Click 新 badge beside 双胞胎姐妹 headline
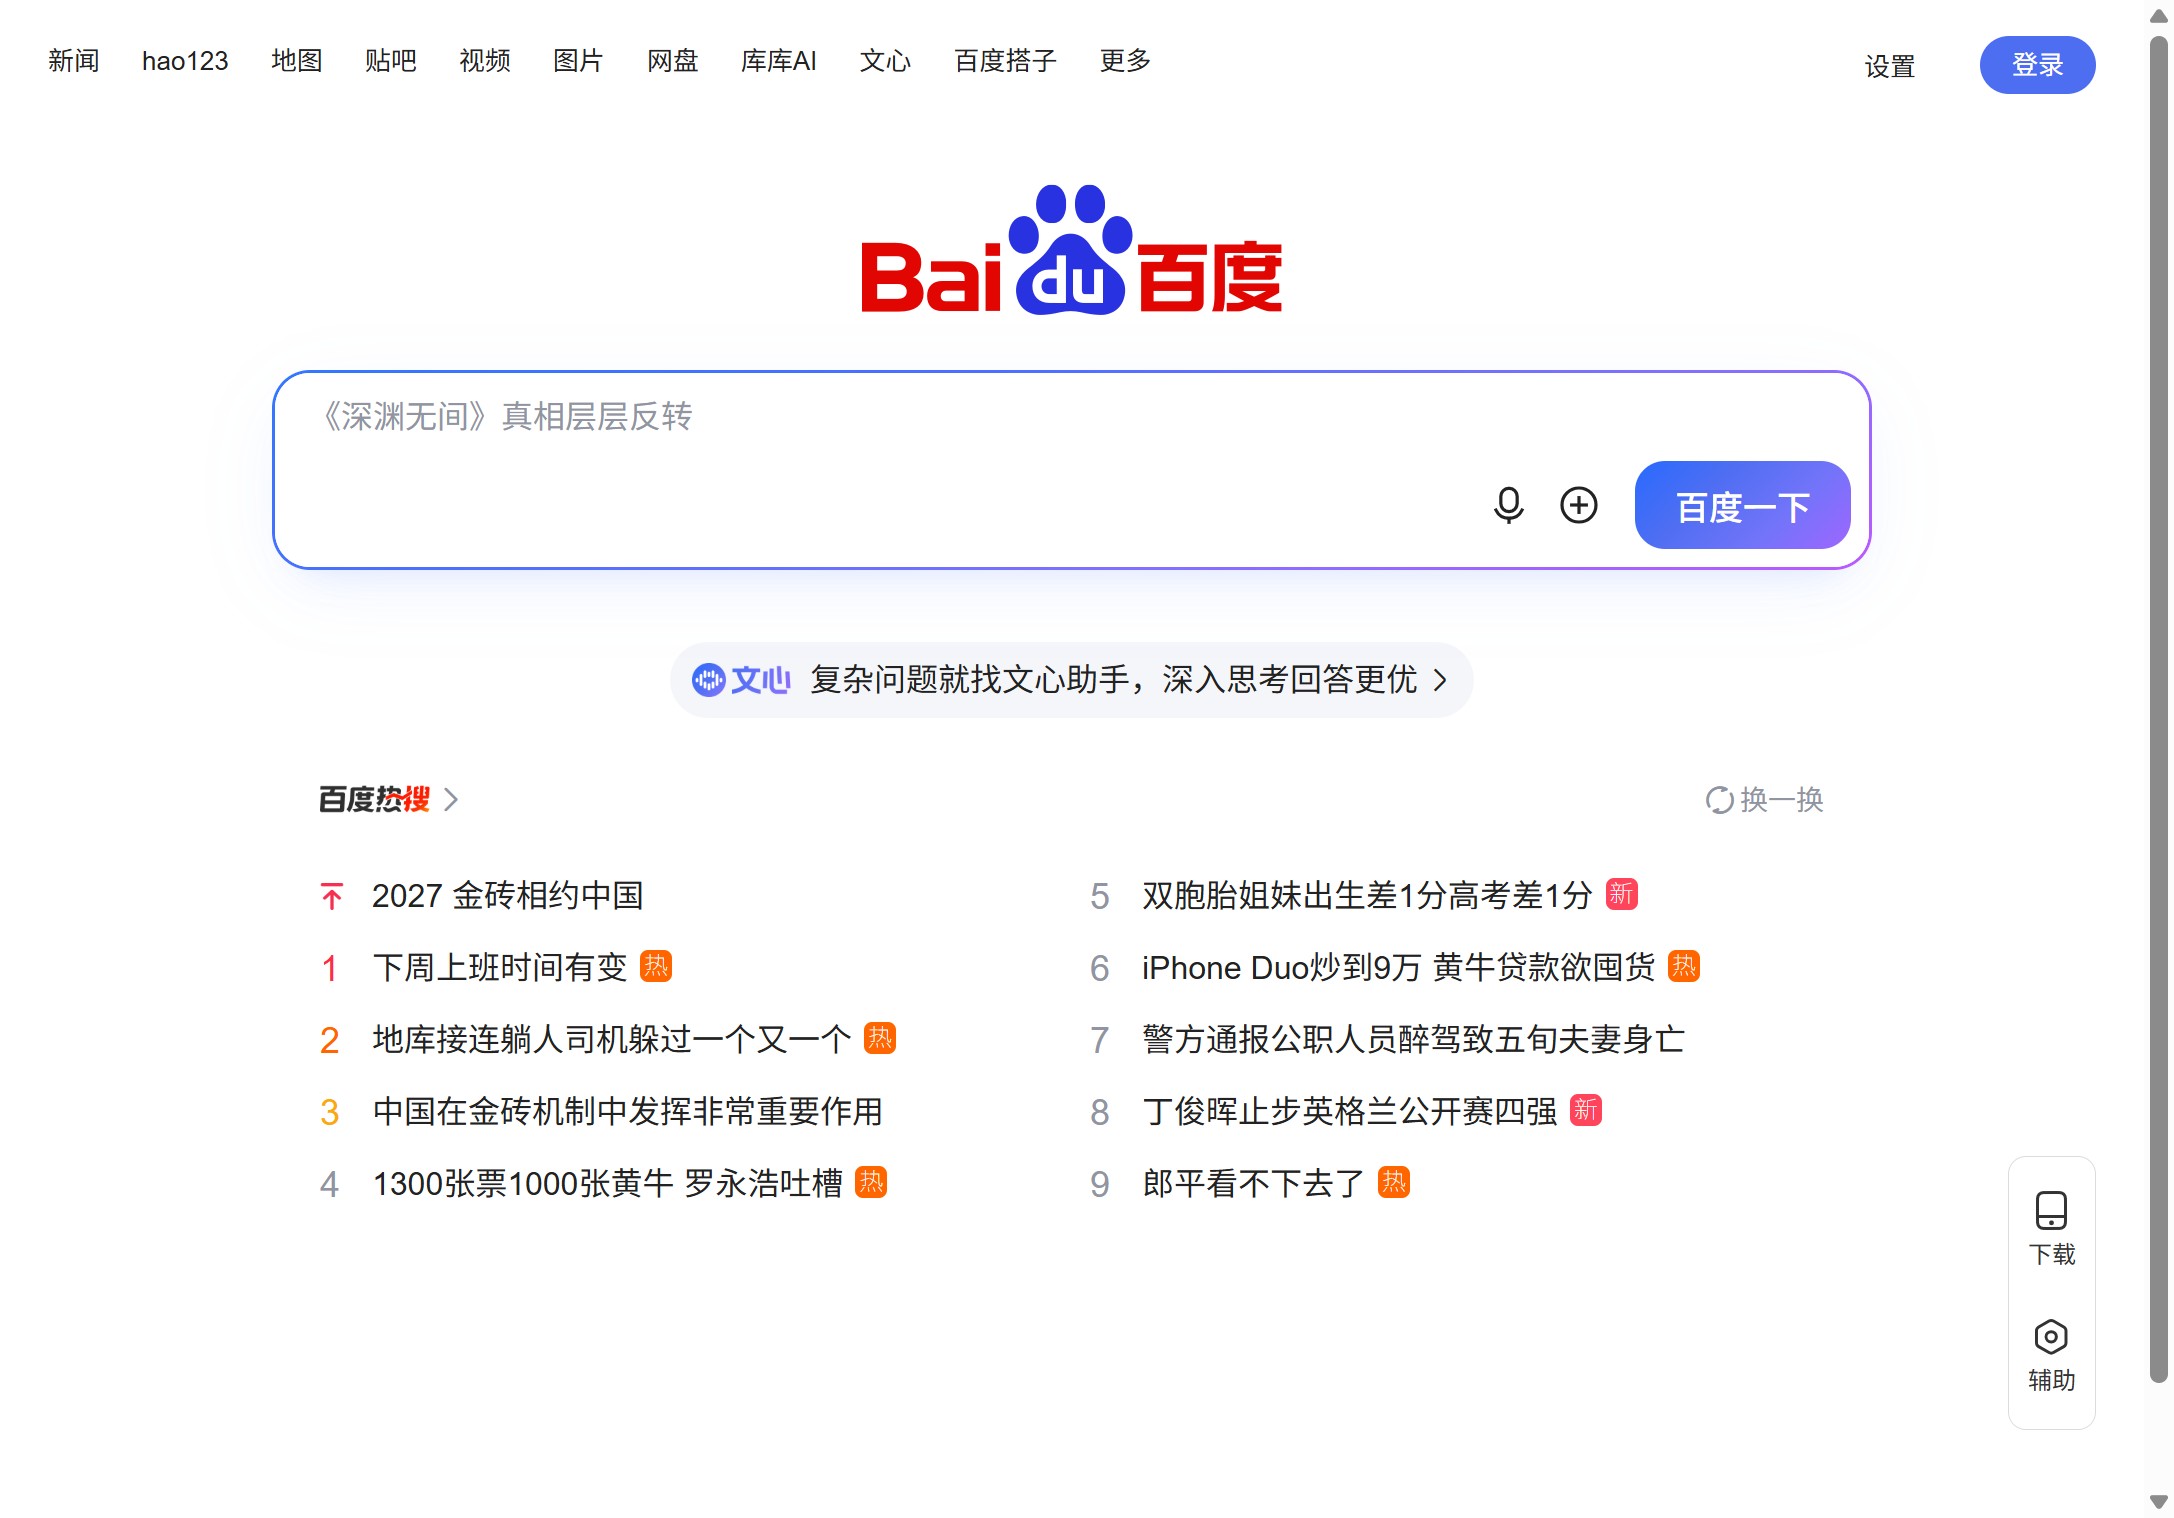The width and height of the screenshot is (2174, 1518). (1621, 894)
